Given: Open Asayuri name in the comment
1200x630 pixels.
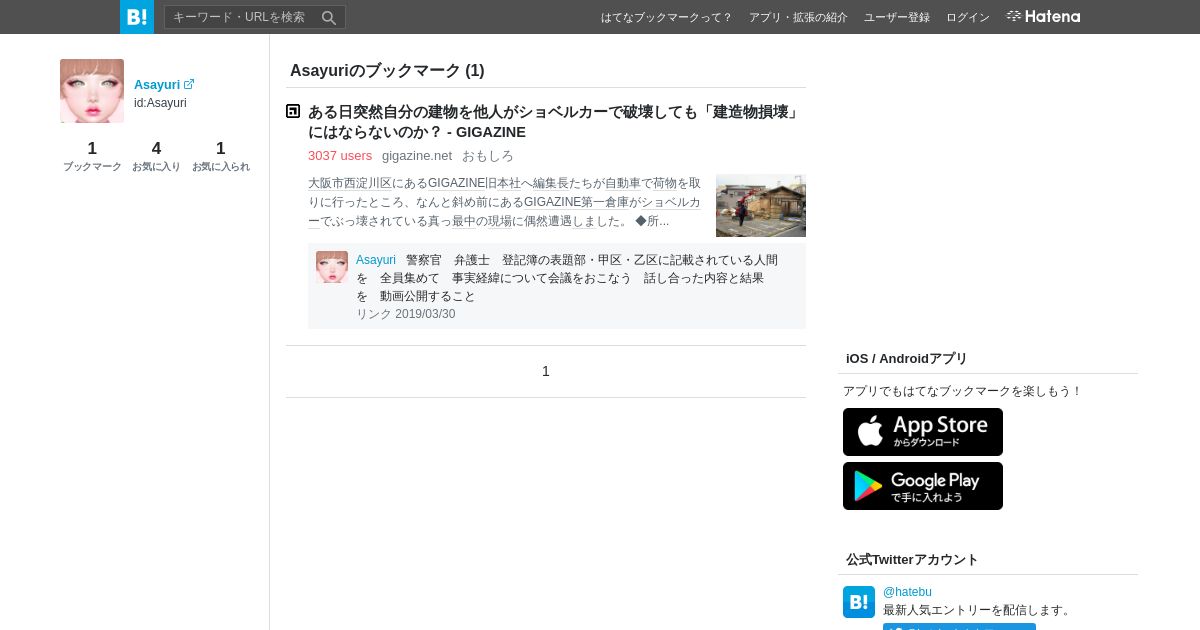Looking at the screenshot, I should pyautogui.click(x=376, y=260).
